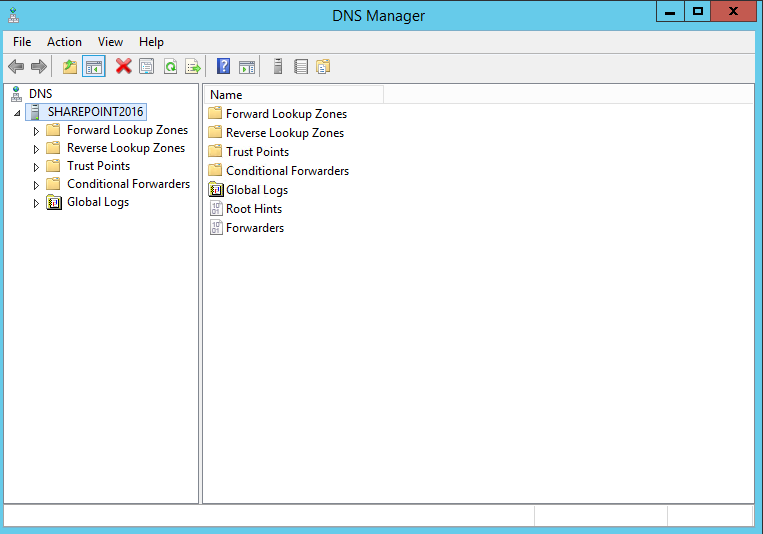This screenshot has height=534, width=763.
Task: Go up one level with folder-arrow icon
Action: click(x=70, y=66)
